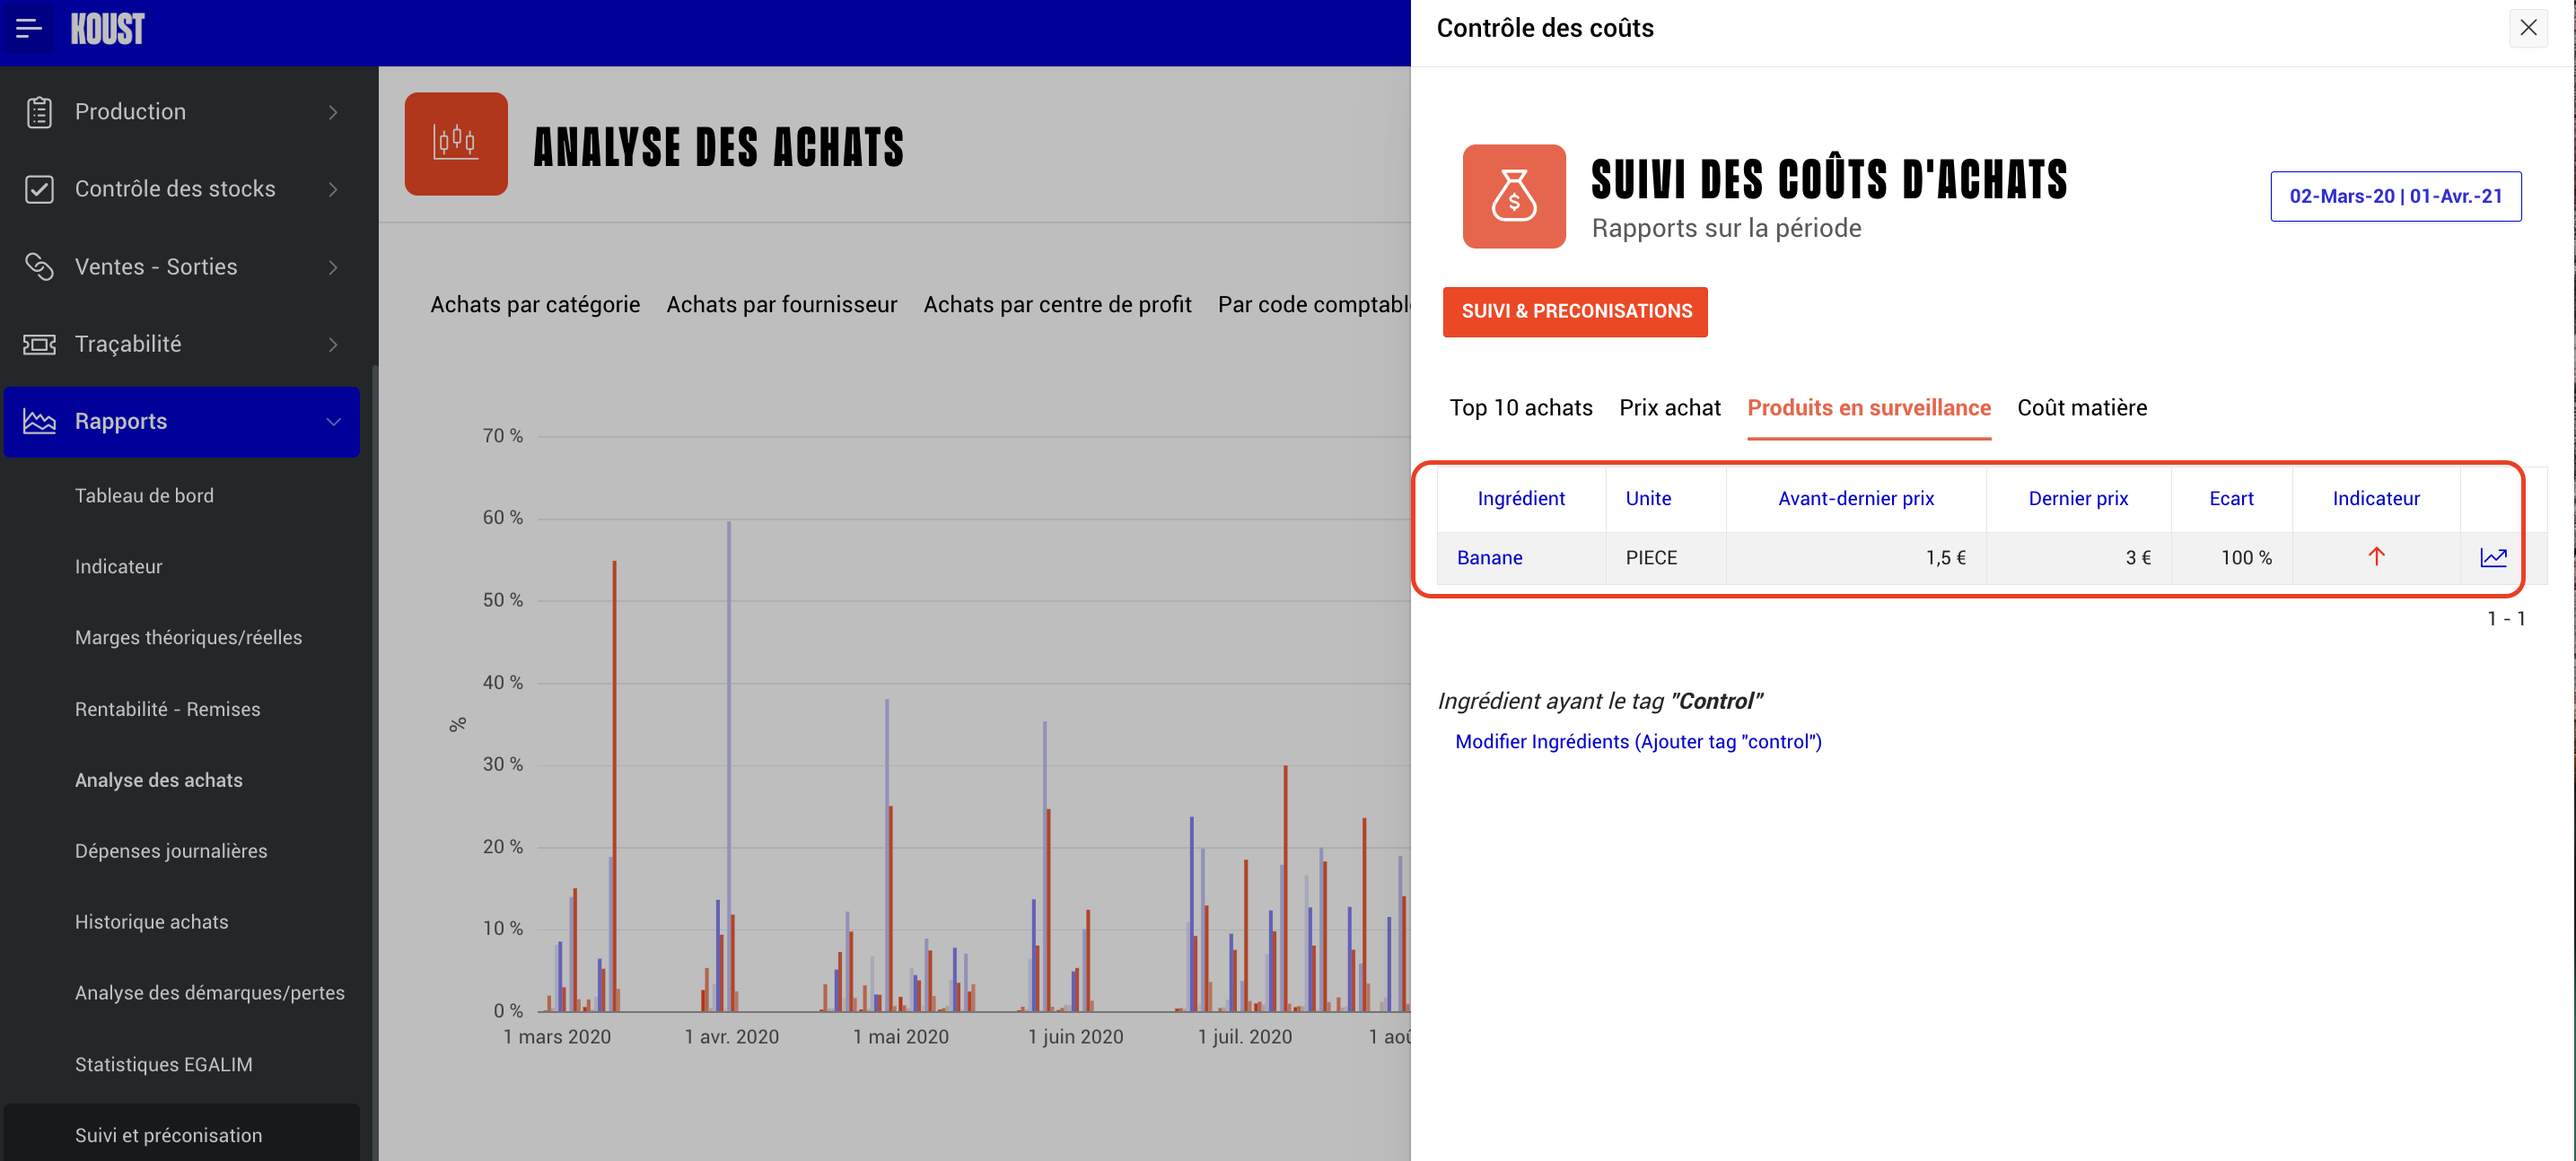Open the Achats par catégorie tab
The height and width of the screenshot is (1161, 2576).
(535, 305)
